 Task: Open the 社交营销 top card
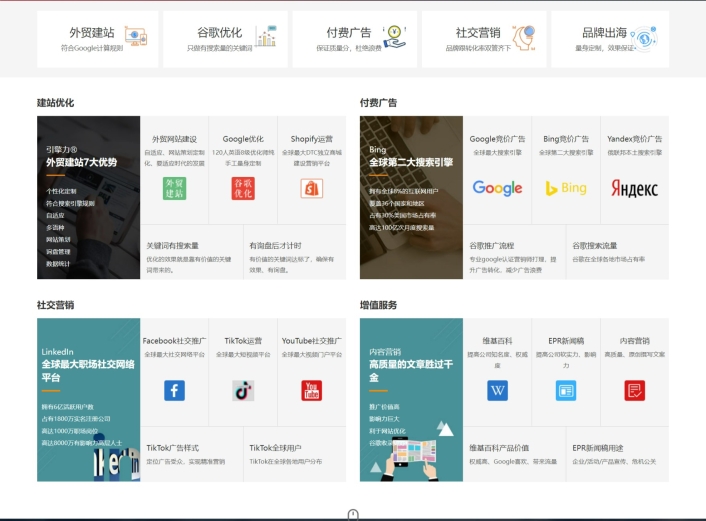[484, 39]
